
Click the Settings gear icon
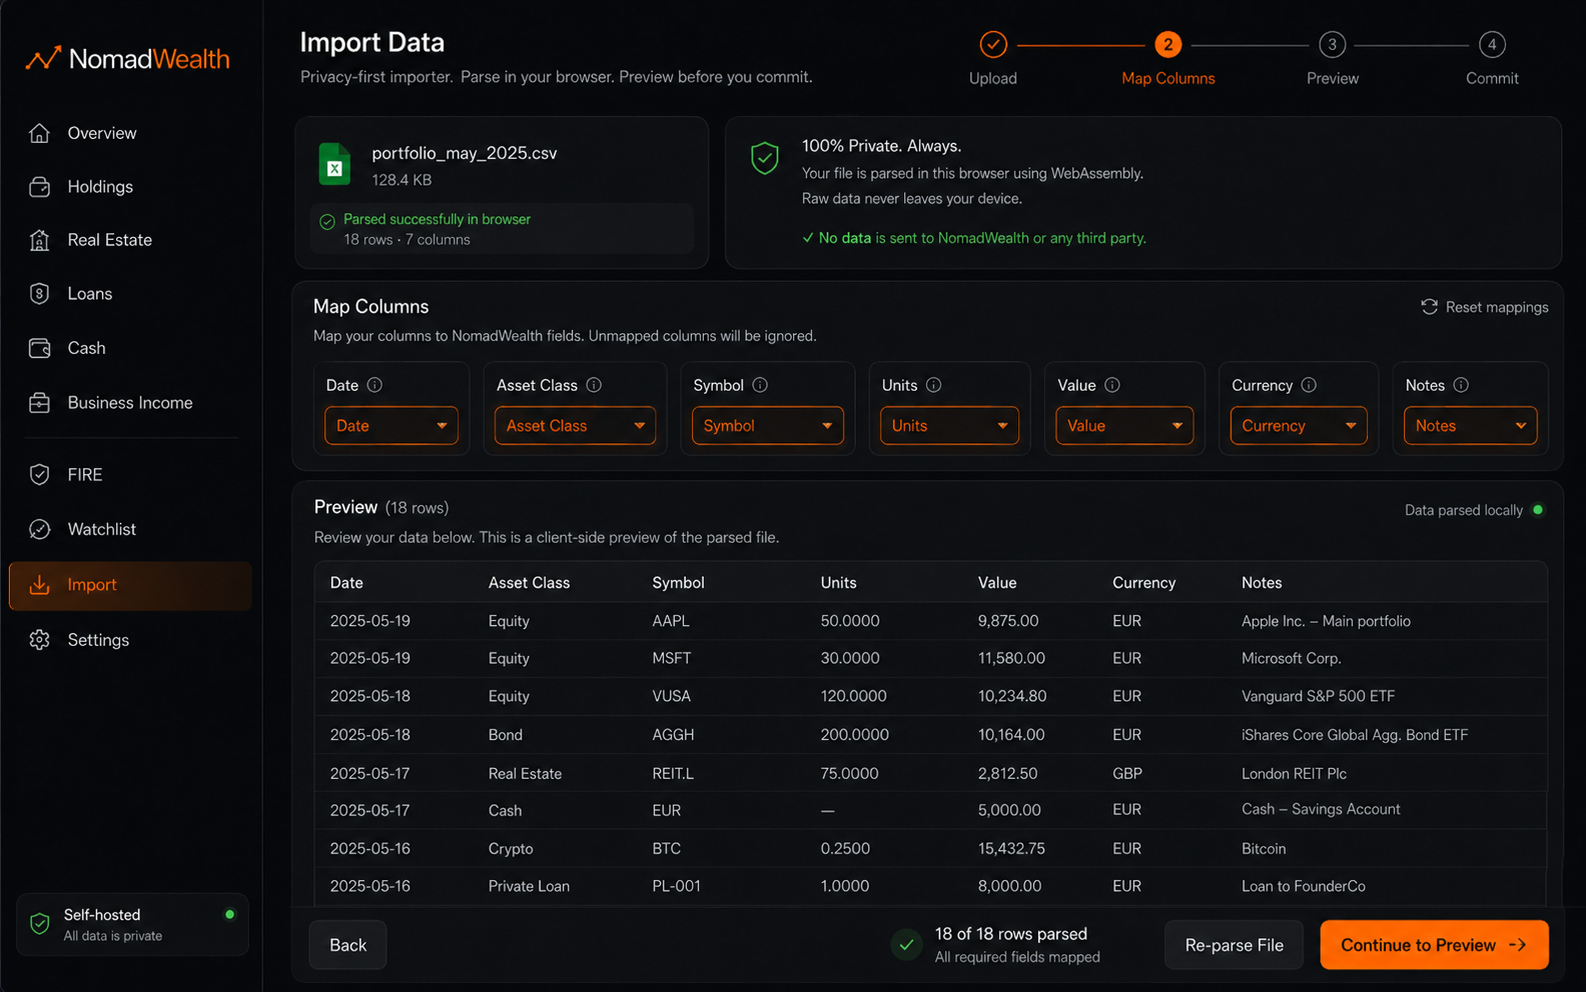coord(39,640)
